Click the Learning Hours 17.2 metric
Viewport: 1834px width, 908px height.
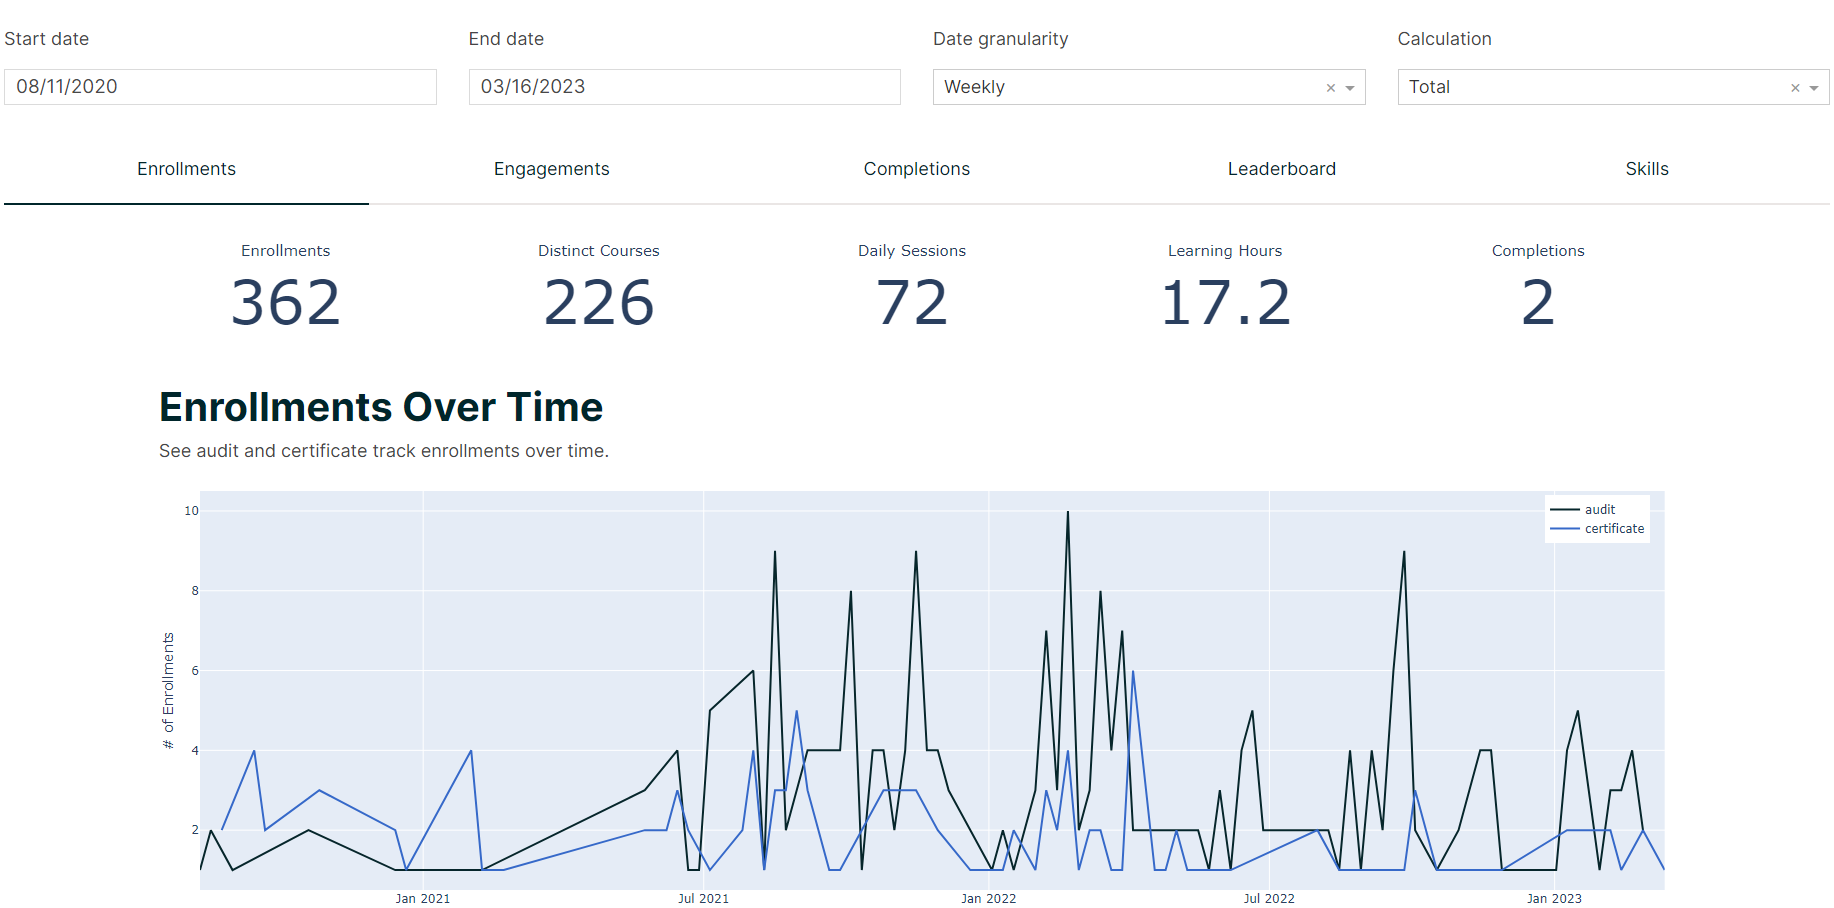tap(1225, 287)
